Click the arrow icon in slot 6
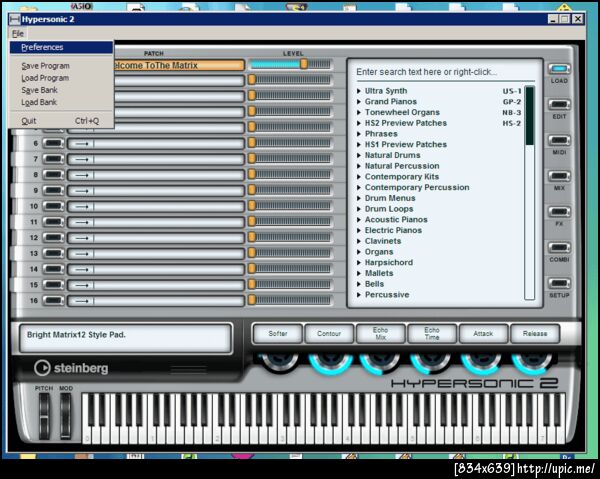This screenshot has height=479, width=600. (82, 144)
